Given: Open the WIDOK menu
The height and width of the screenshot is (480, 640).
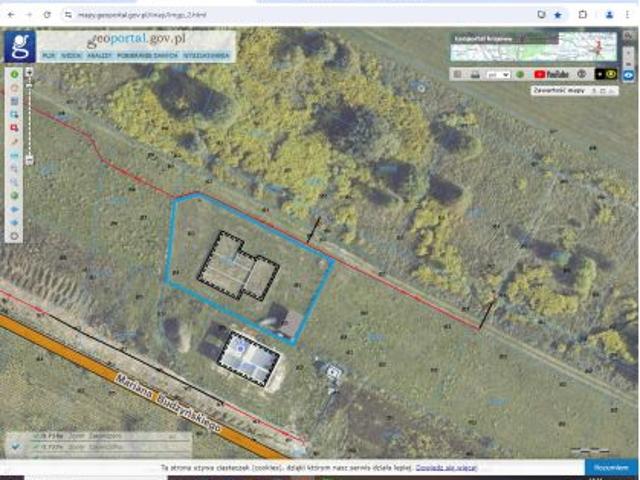Looking at the screenshot, I should coord(72,56).
